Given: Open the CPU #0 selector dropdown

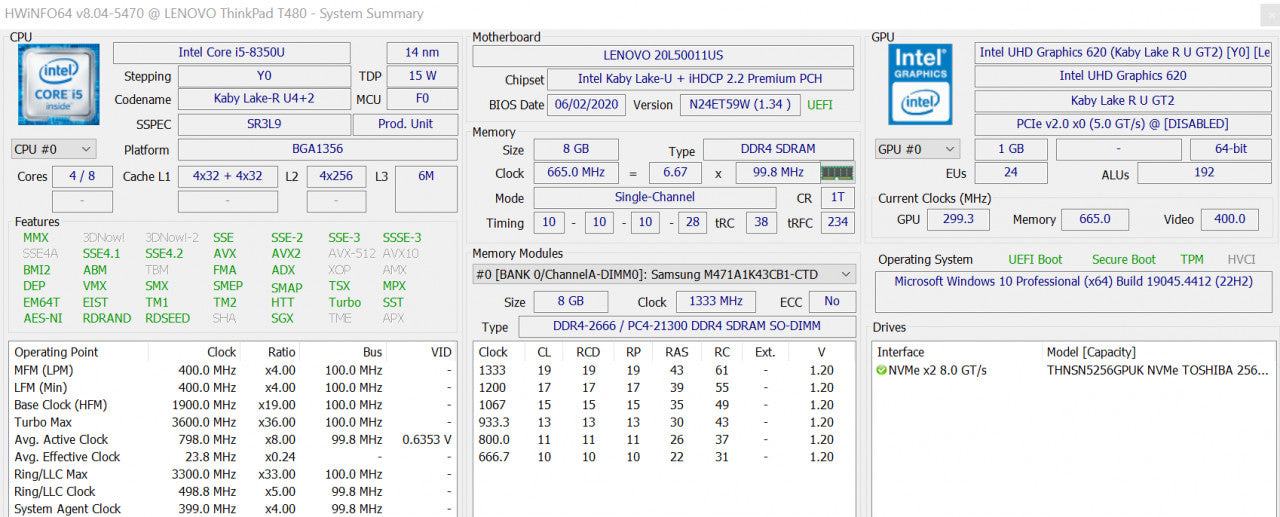Looking at the screenshot, I should coord(54,149).
